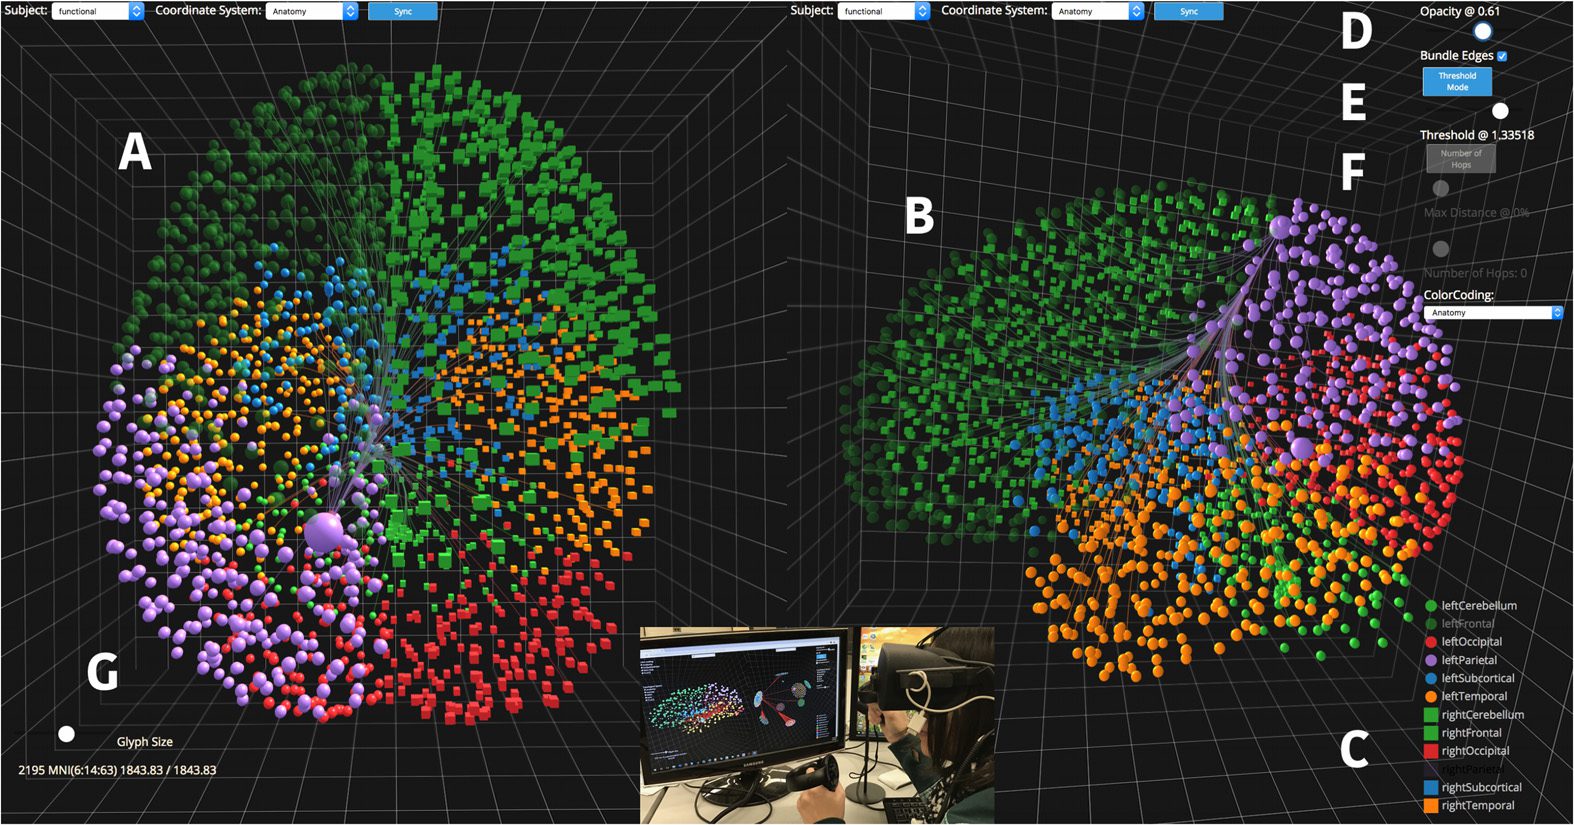Click the Number of Hops slider handle

(x=1441, y=248)
